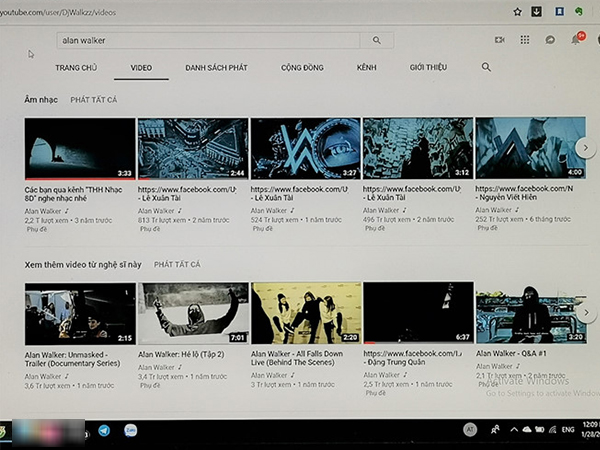The image size is (600, 450).
Task: Click the ENG language indicator
Action: pos(568,430)
